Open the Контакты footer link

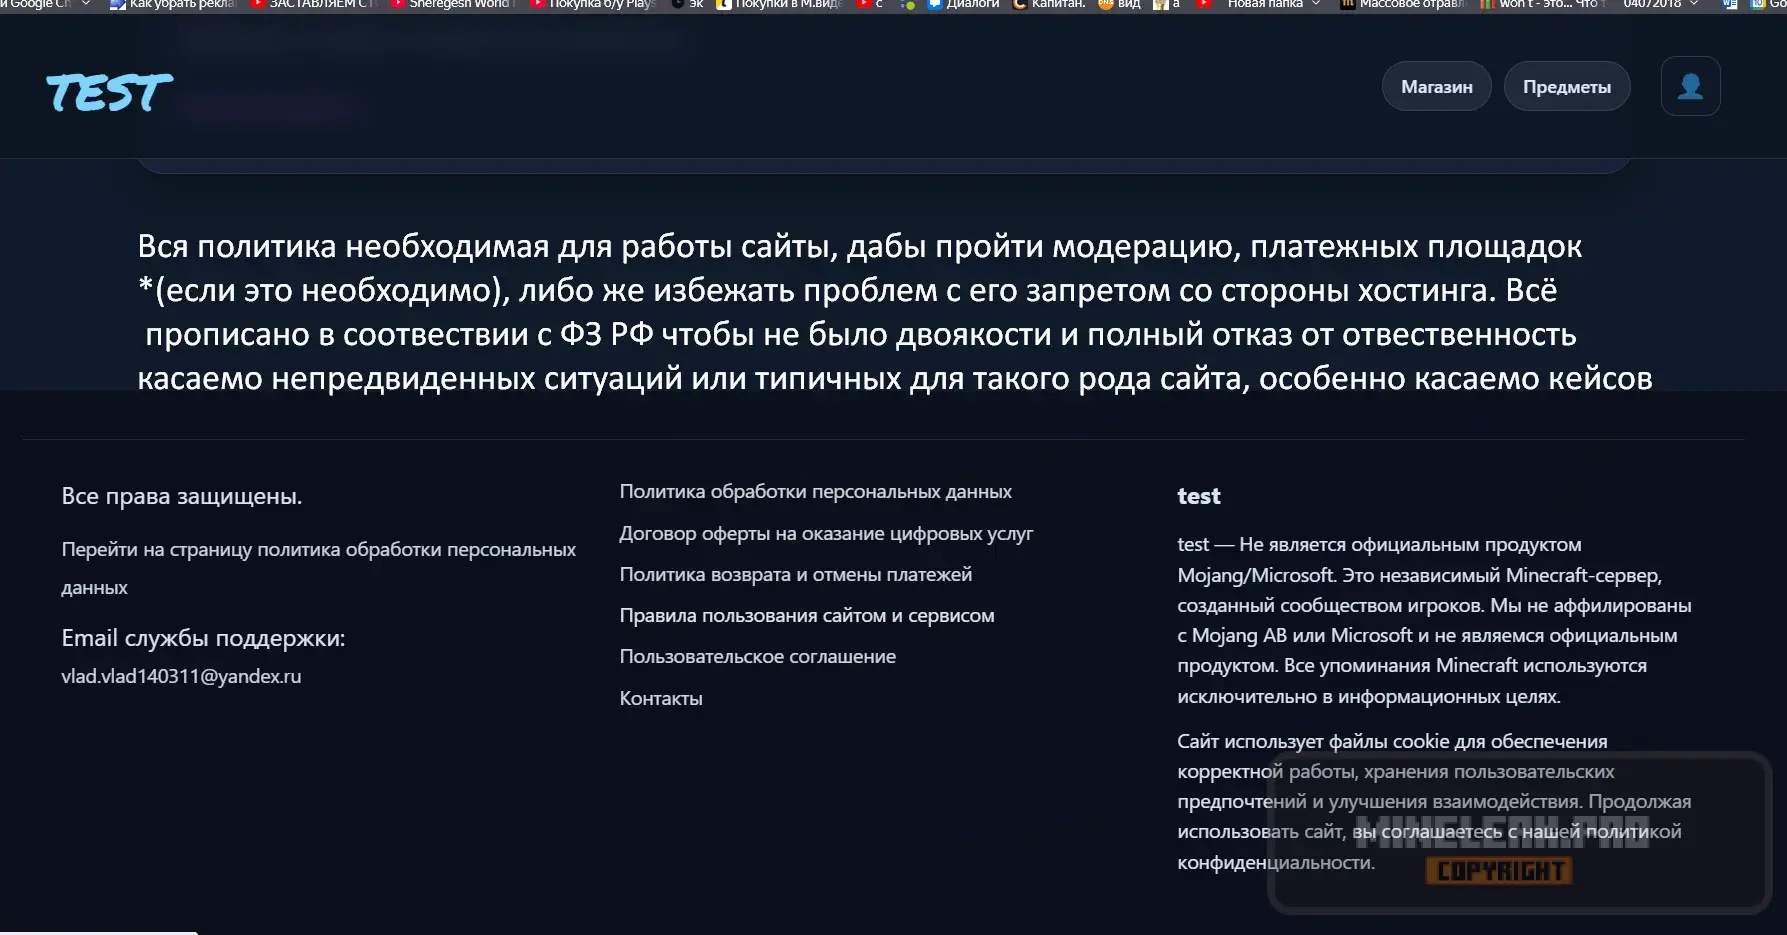[661, 699]
